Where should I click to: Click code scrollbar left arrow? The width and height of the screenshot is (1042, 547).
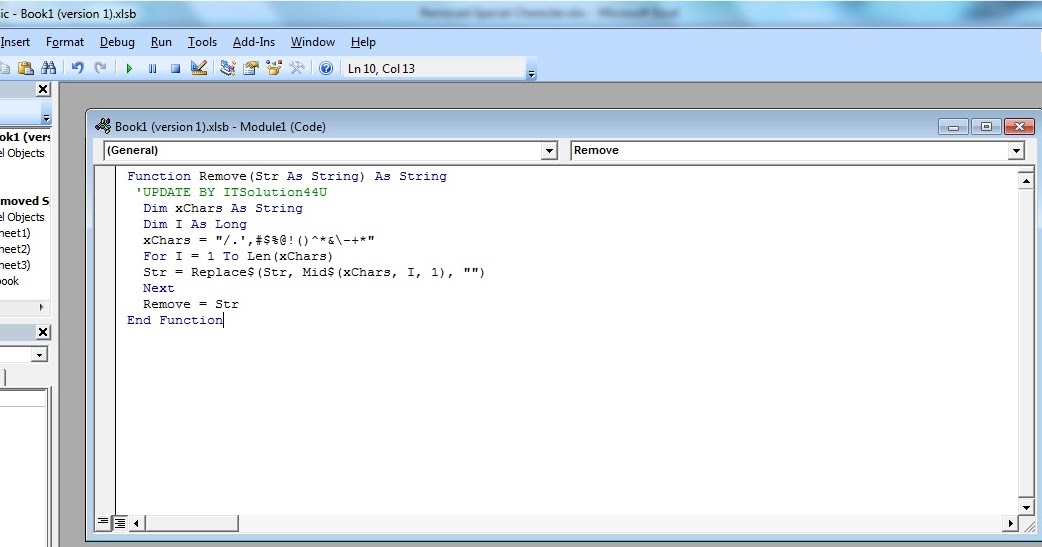coord(136,523)
